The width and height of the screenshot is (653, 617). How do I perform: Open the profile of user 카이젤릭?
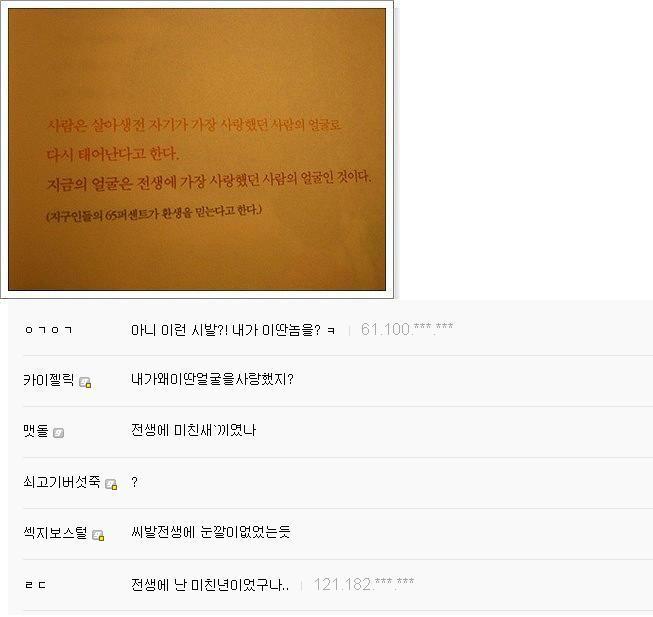[49, 379]
